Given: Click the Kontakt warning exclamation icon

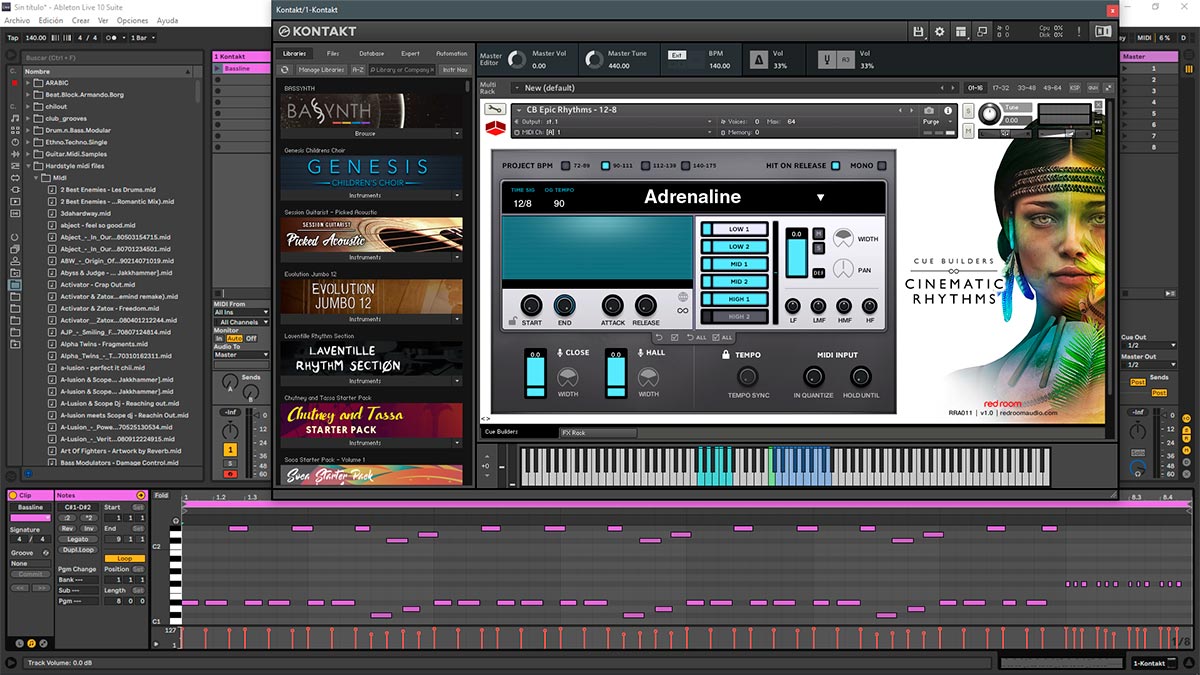Looking at the screenshot, I should (x=1081, y=32).
